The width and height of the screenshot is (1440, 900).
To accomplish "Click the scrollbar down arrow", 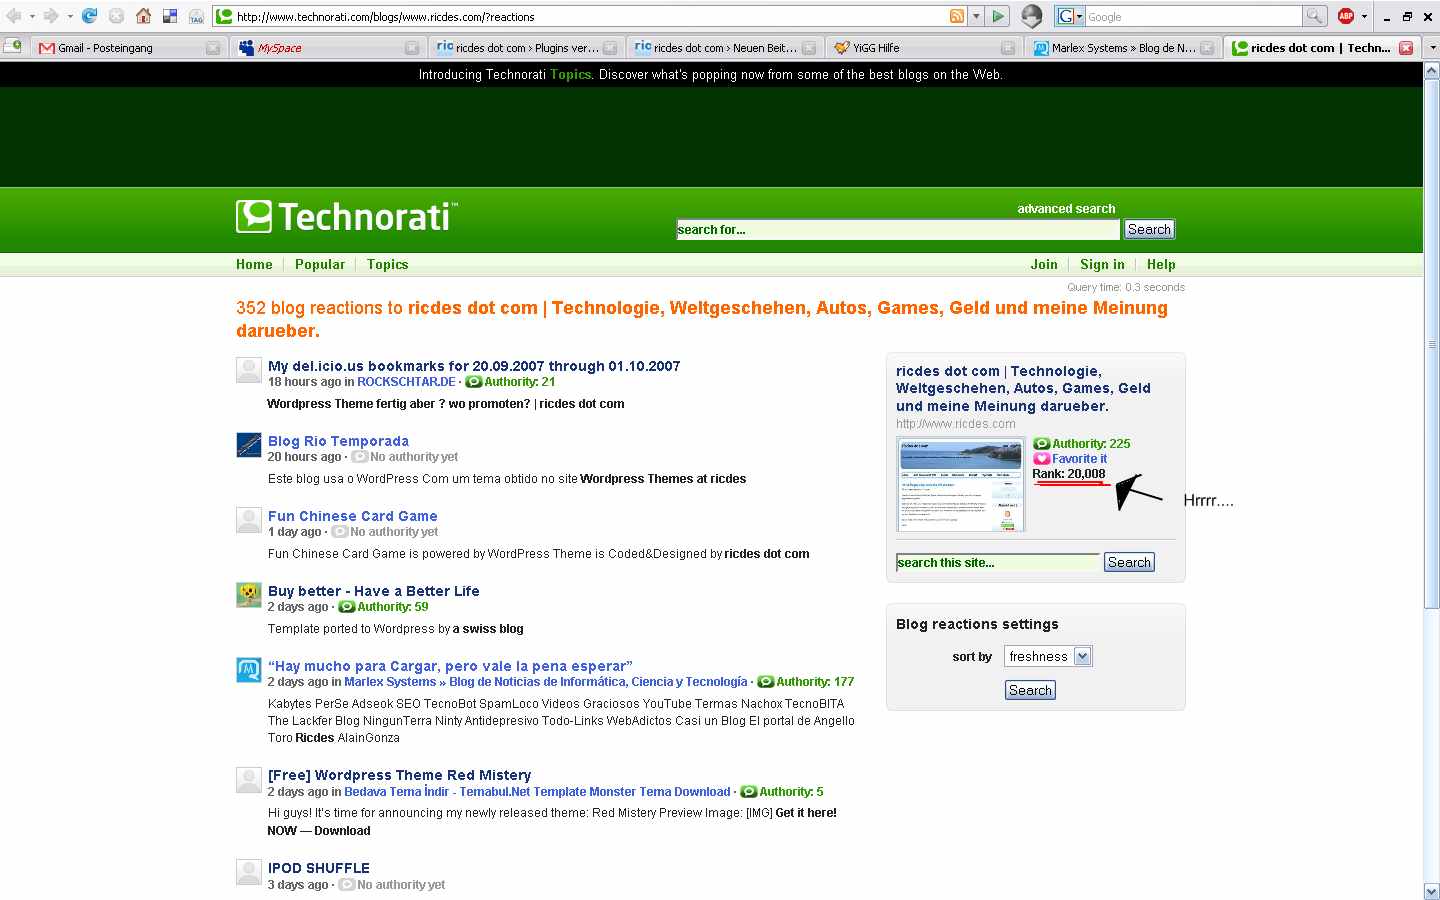I will pos(1431,891).
